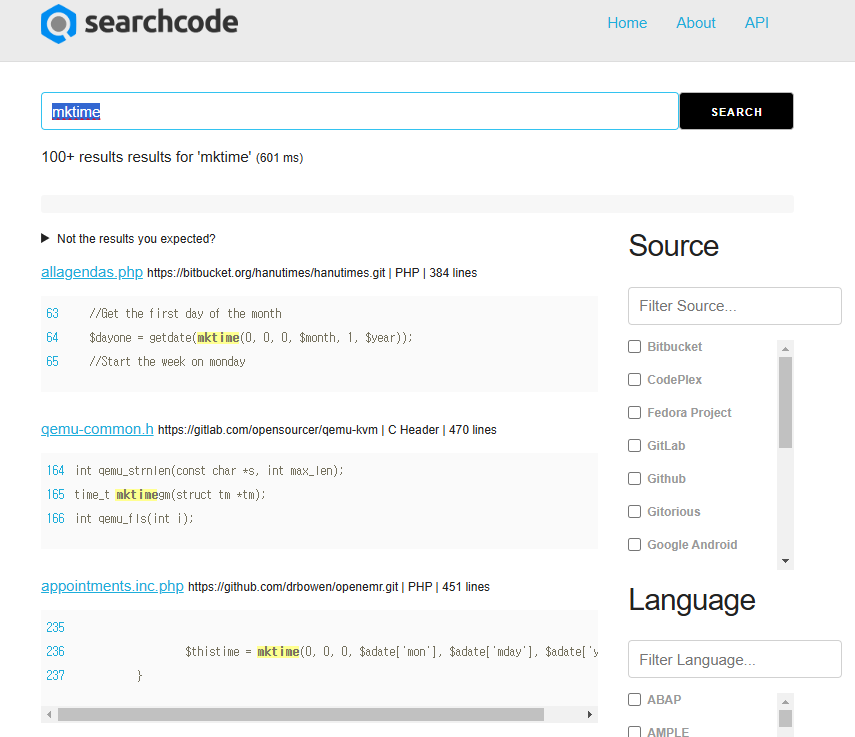This screenshot has height=737, width=855.
Task: Click the highlighted mktime in the $thistime line
Action: tap(278, 652)
